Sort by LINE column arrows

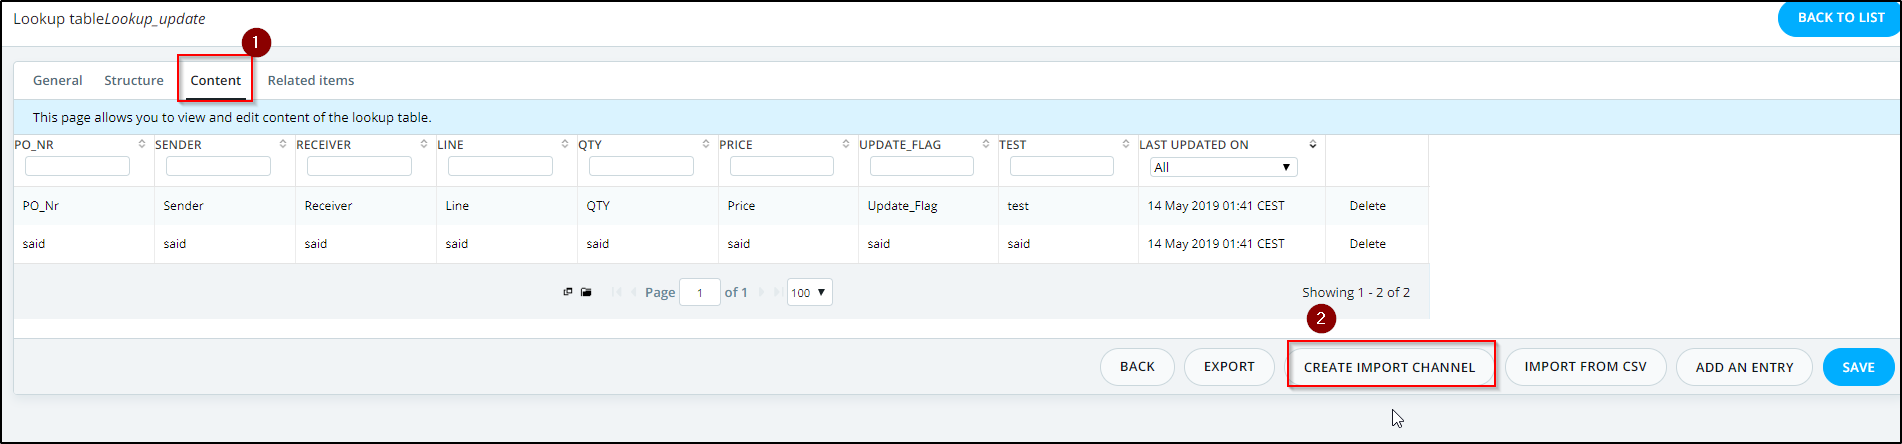click(x=565, y=144)
